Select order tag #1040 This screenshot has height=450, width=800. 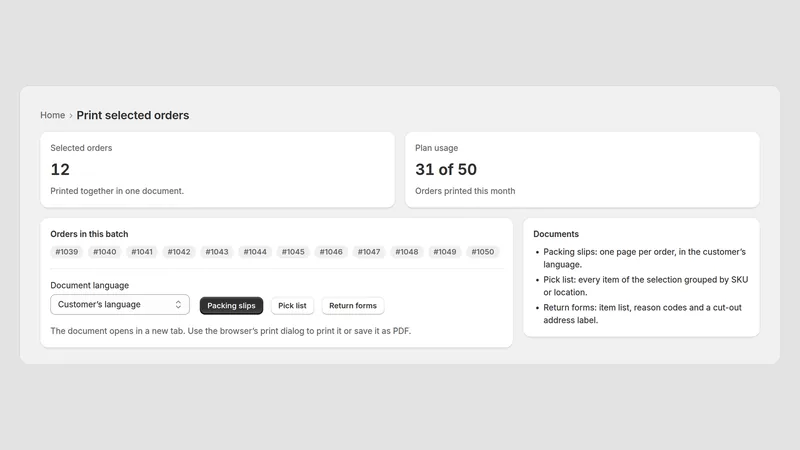(105, 252)
